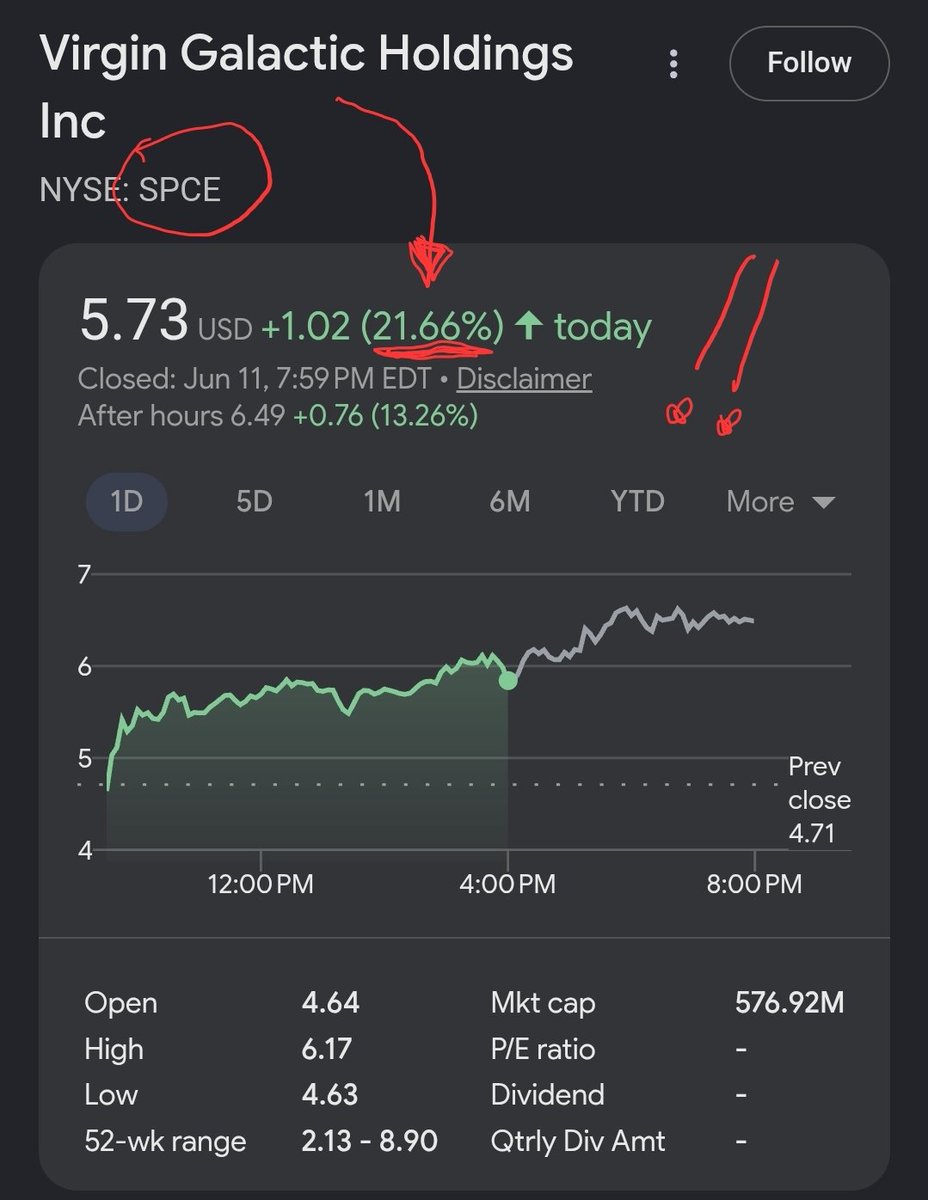
Task: Expand the More time ranges dropdown
Action: (x=780, y=501)
